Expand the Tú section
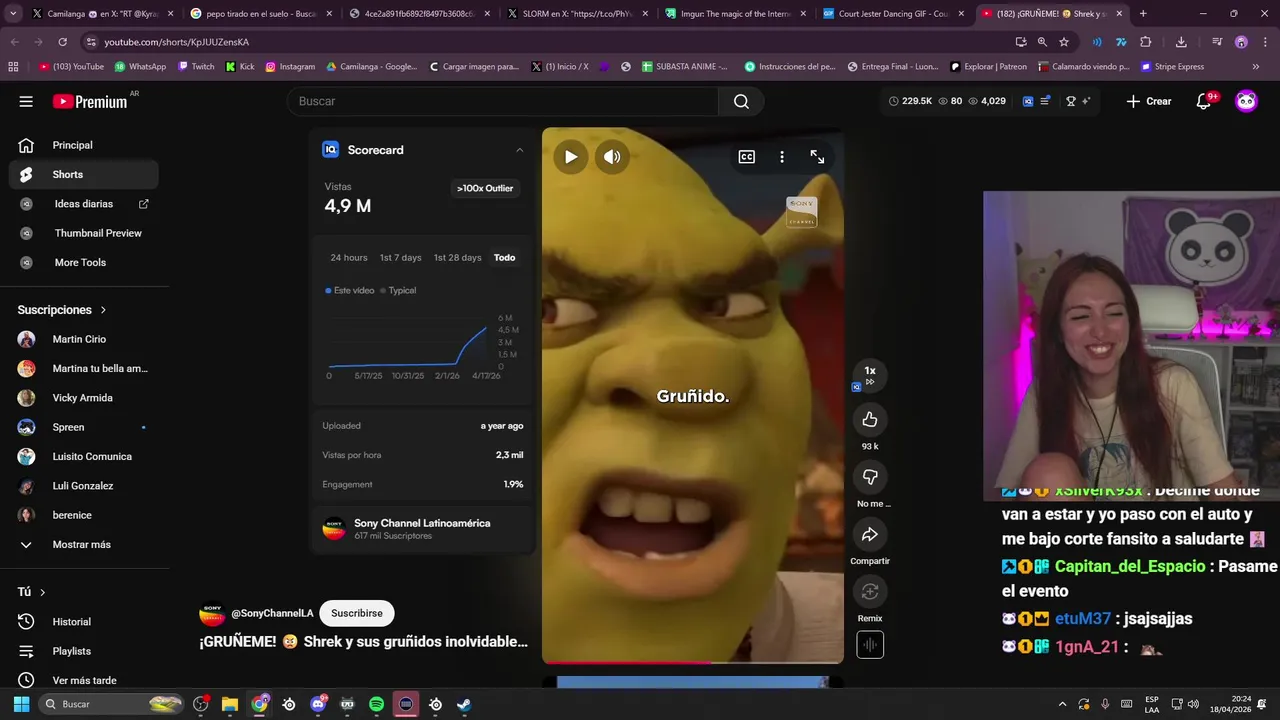The height and width of the screenshot is (720, 1280). [x=32, y=592]
